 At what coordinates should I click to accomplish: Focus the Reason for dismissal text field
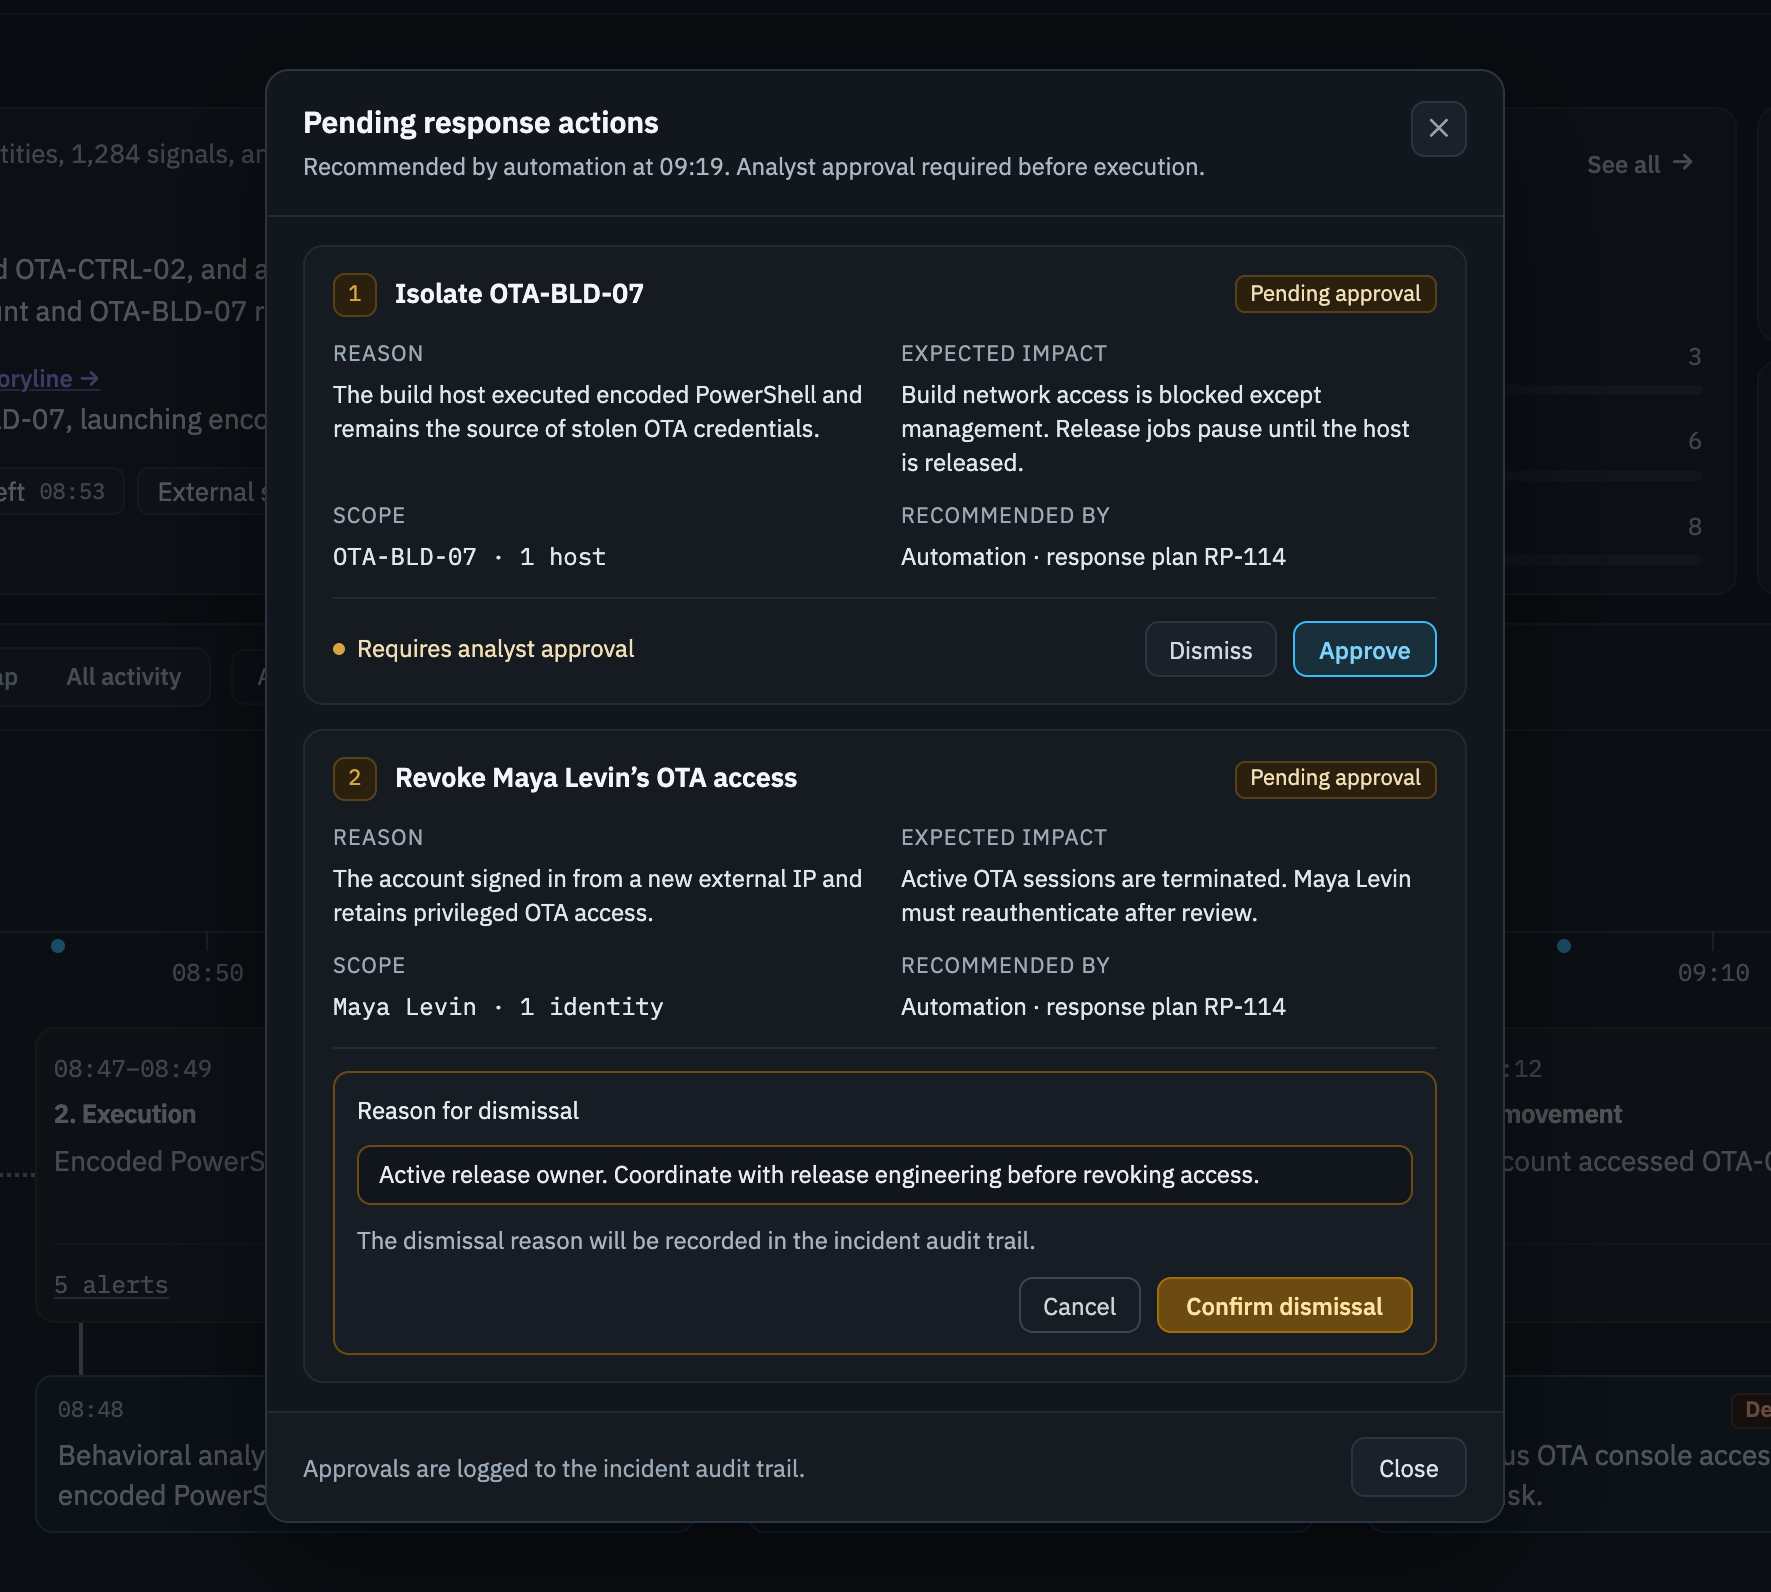(x=884, y=1175)
